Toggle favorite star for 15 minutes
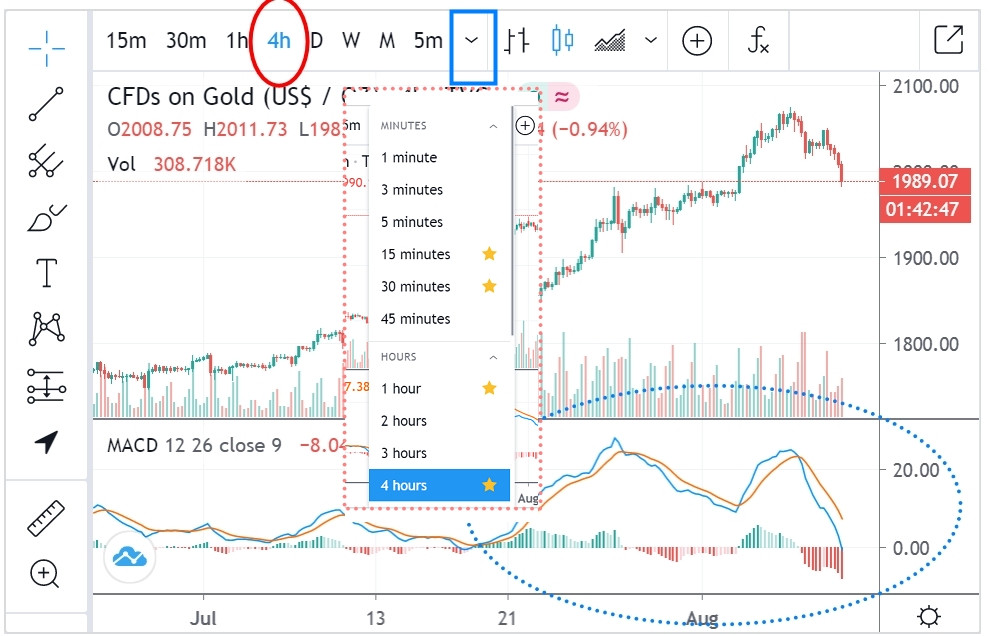 pos(489,254)
